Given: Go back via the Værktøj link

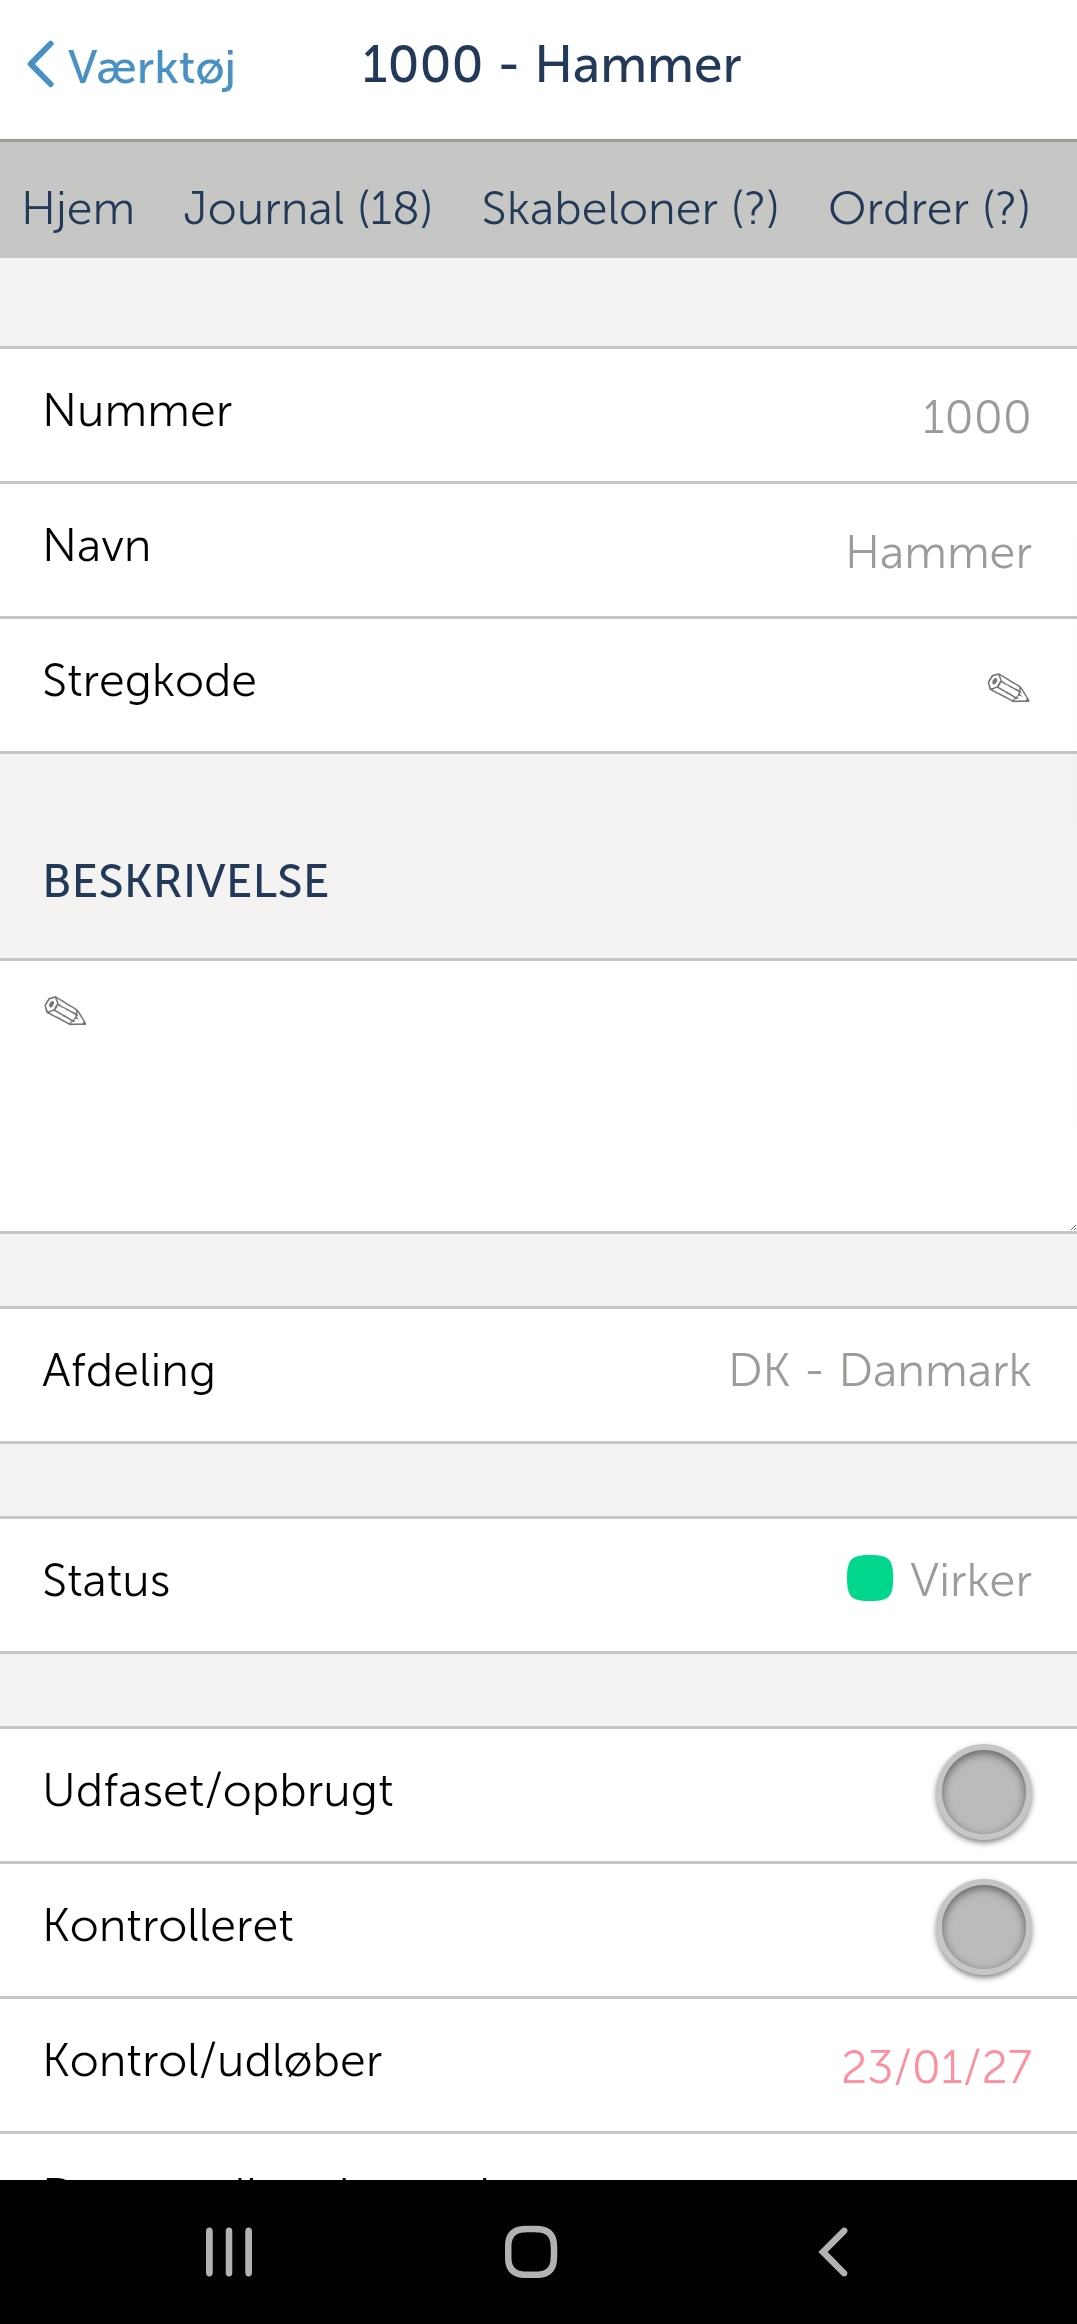Looking at the screenshot, I should click(x=151, y=67).
